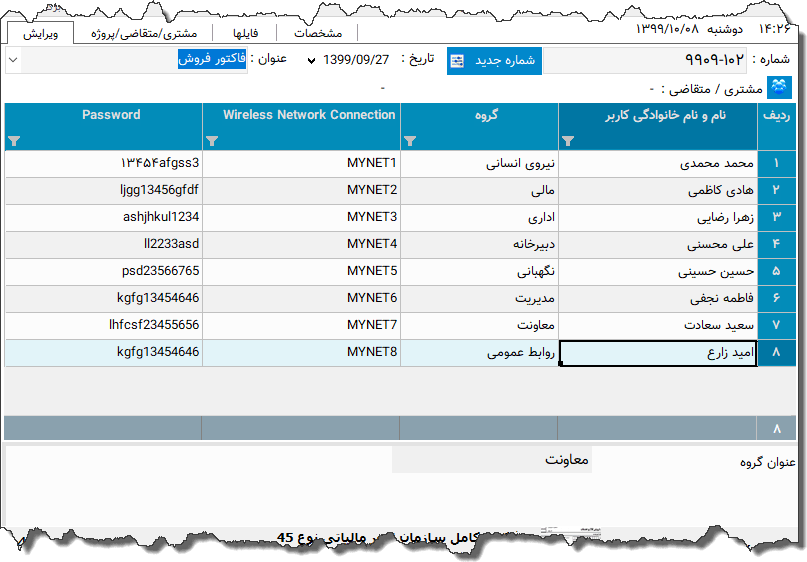
Task: Click the name cell سعید سعادت
Action: coord(658,326)
